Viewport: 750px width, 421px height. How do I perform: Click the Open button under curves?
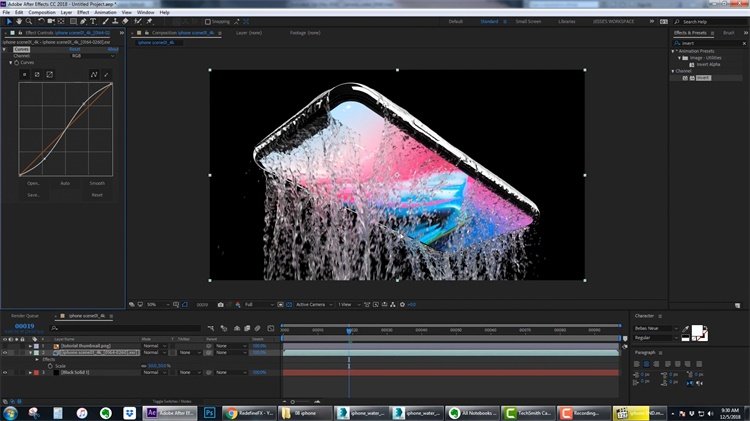[x=33, y=183]
